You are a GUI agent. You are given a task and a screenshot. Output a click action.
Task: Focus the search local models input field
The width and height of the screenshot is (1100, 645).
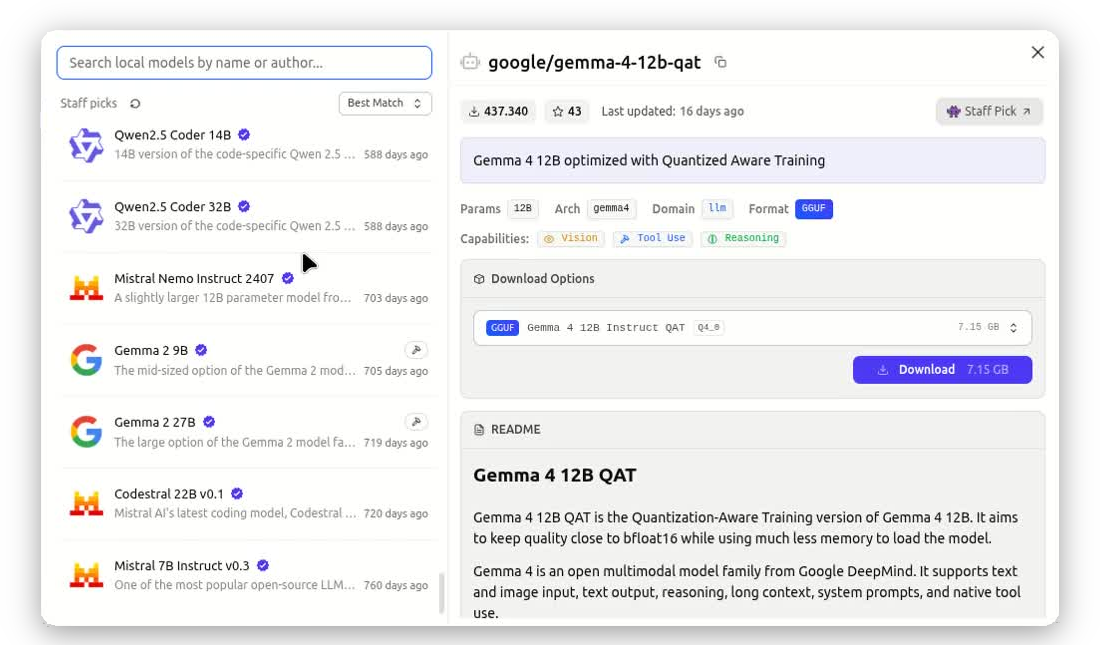(x=244, y=62)
